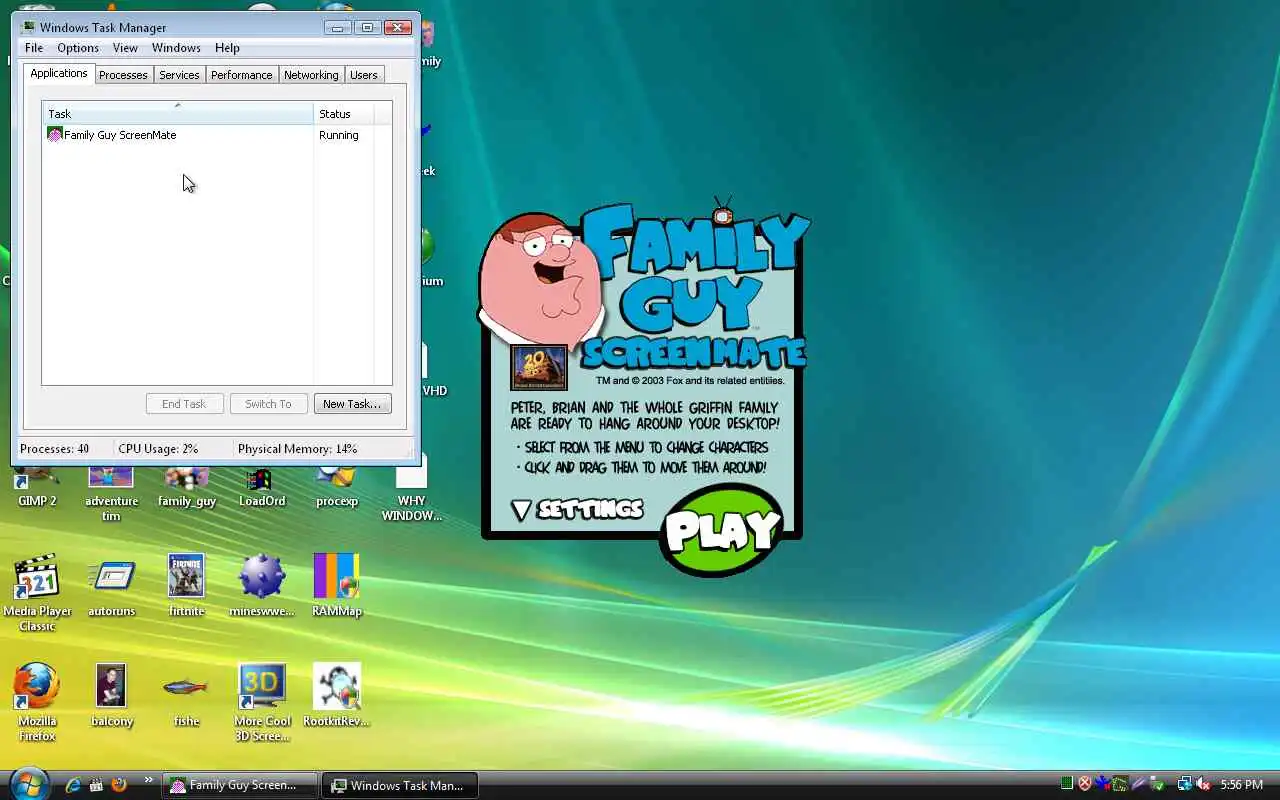Viewport: 1280px width, 800px height.
Task: Click the mineswwe... mine icon
Action: [262, 586]
